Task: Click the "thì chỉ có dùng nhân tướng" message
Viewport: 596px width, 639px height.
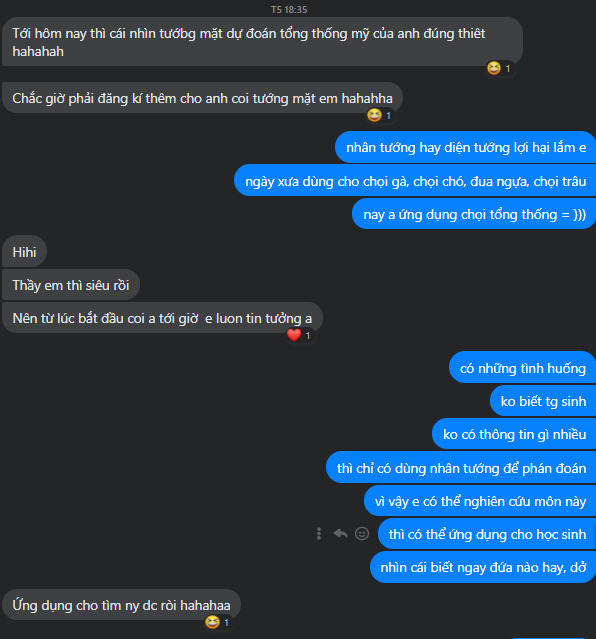Action: [461, 468]
